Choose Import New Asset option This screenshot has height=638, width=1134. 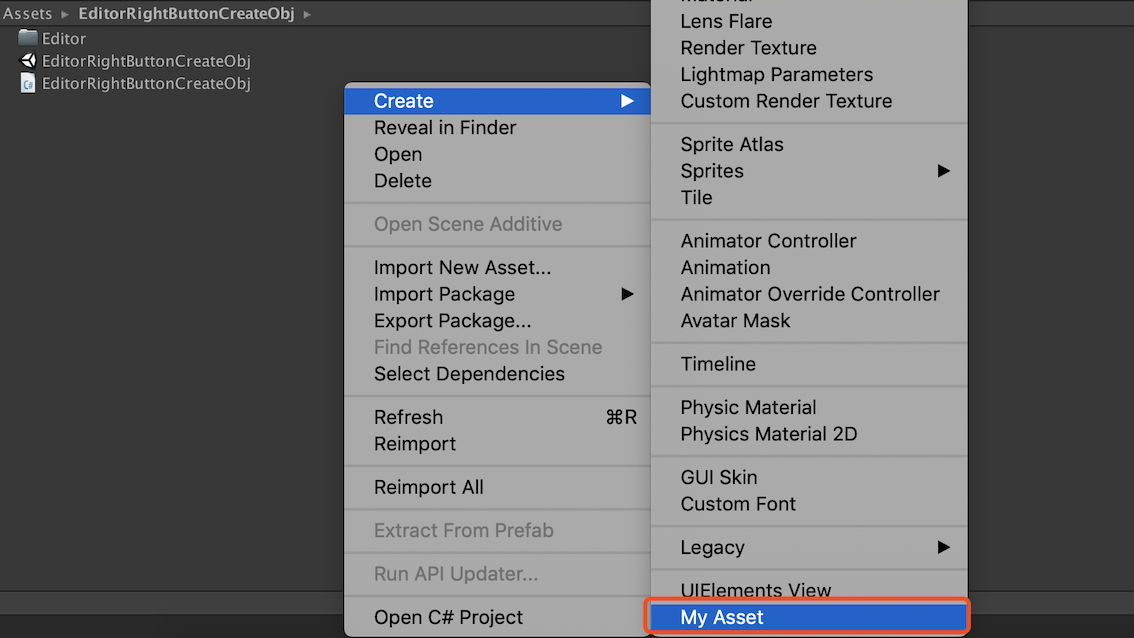coord(462,268)
